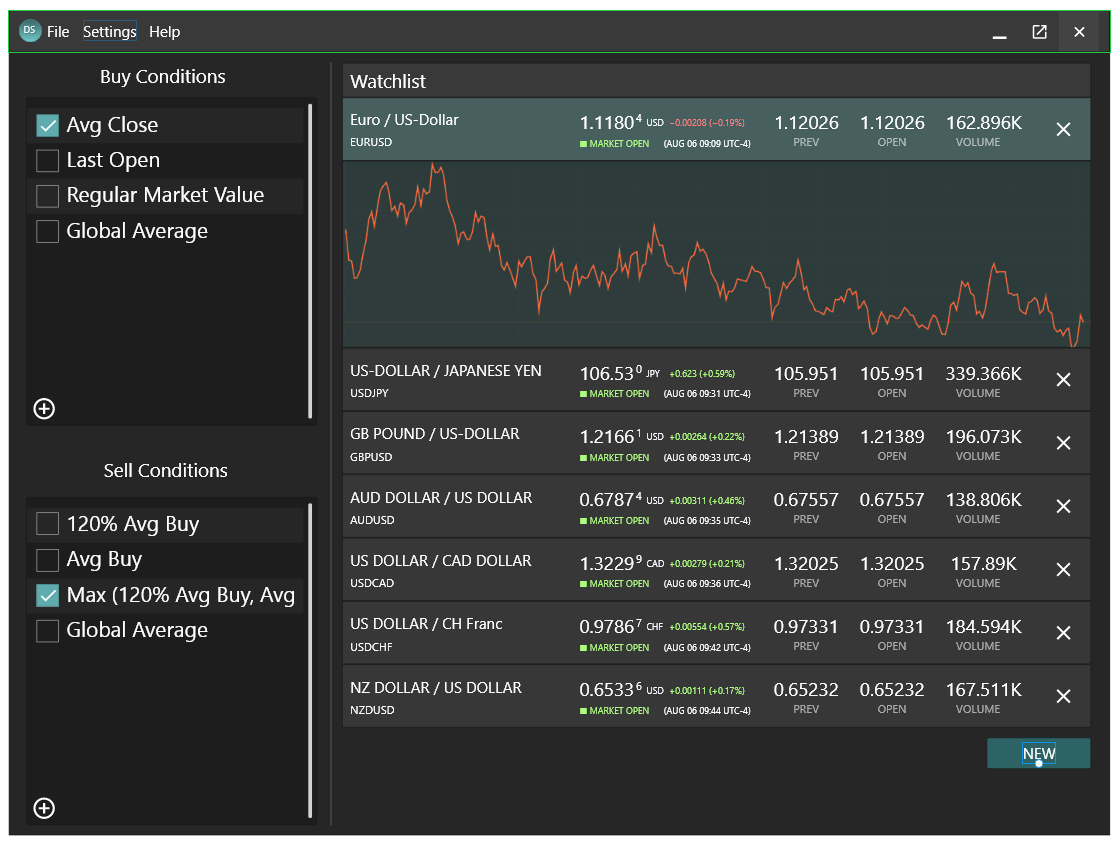Remove NZDUSD from the watchlist
Screen dimensions: 1119x843
(1063, 696)
